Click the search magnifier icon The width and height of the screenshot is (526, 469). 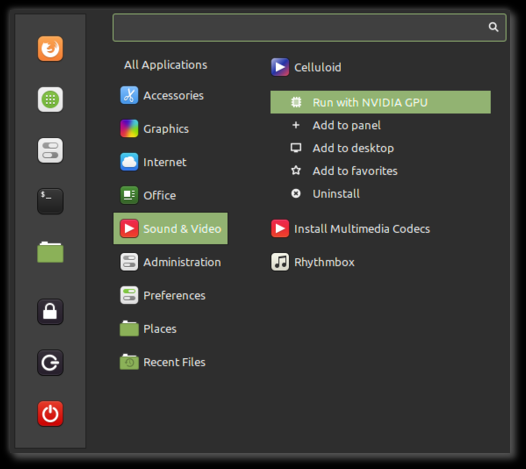point(493,27)
